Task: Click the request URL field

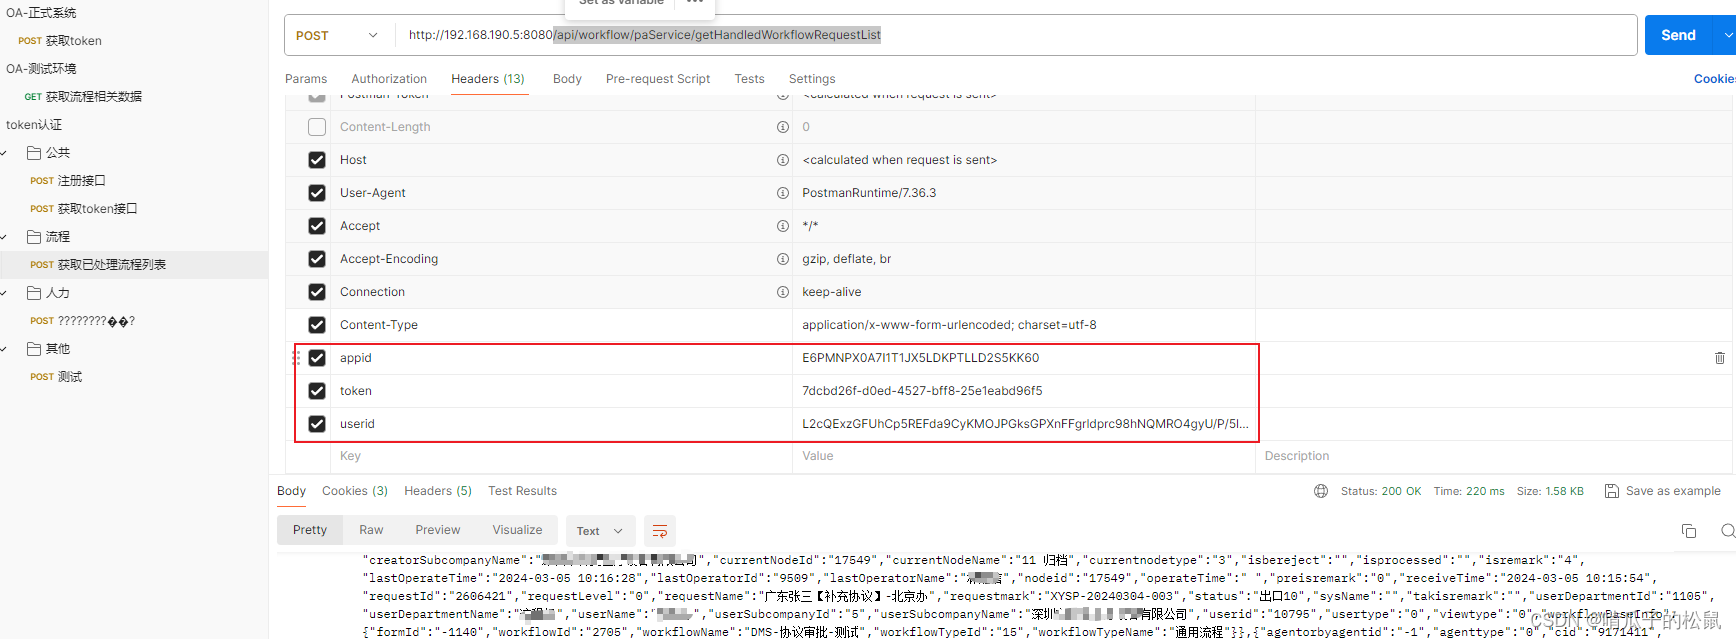Action: [x=1016, y=35]
